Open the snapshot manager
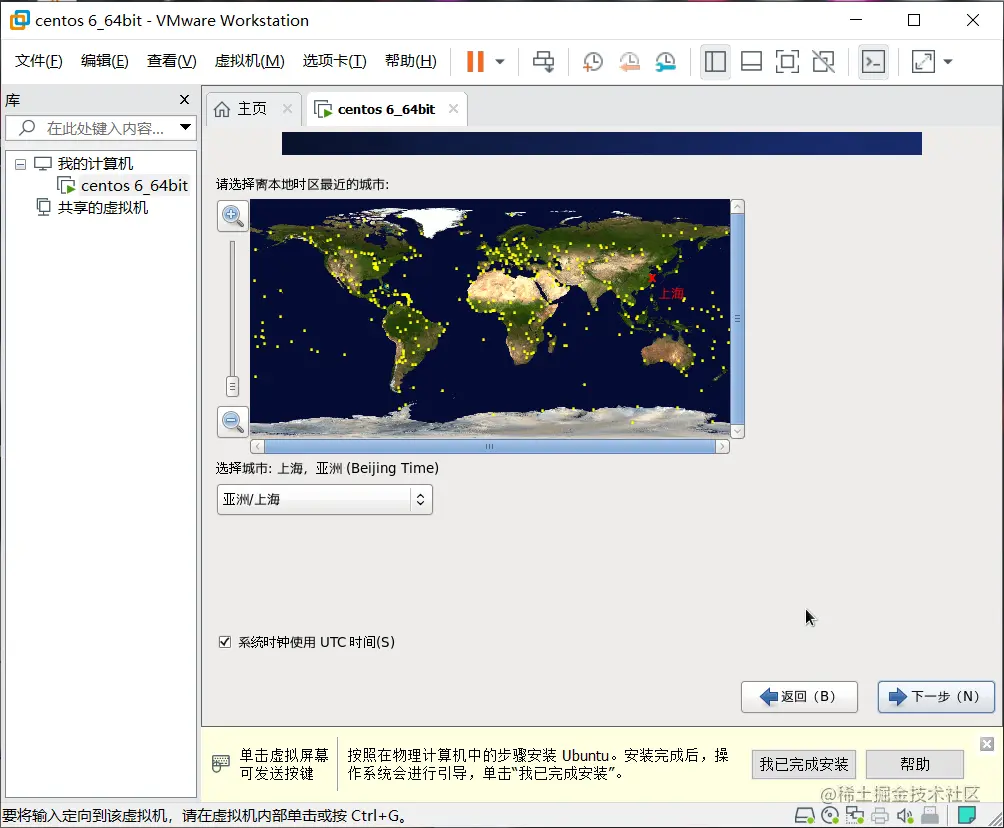The height and width of the screenshot is (828, 1004). tap(666, 61)
